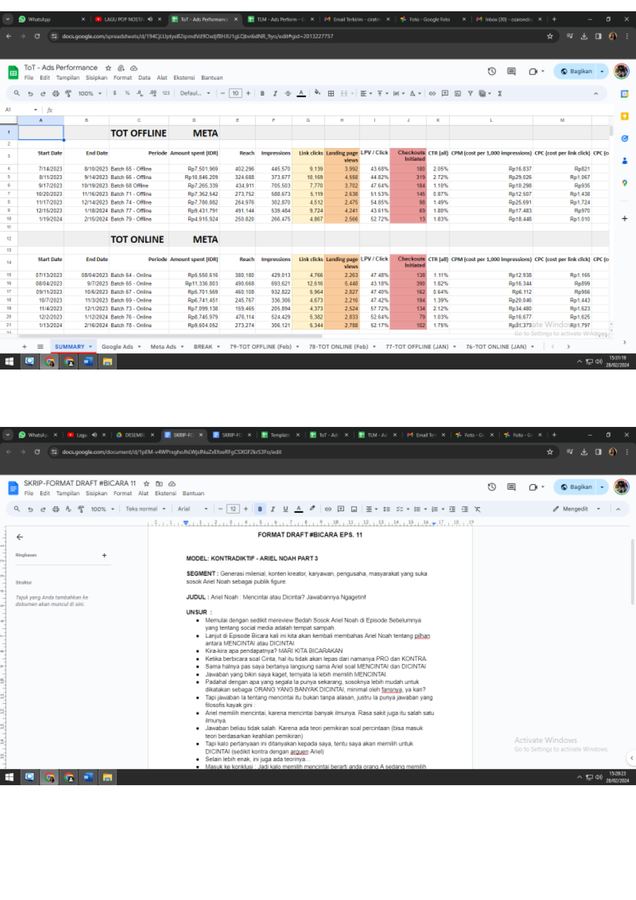Open version history in the Docs window
Viewport: 636px width, 900px height.
[x=492, y=487]
